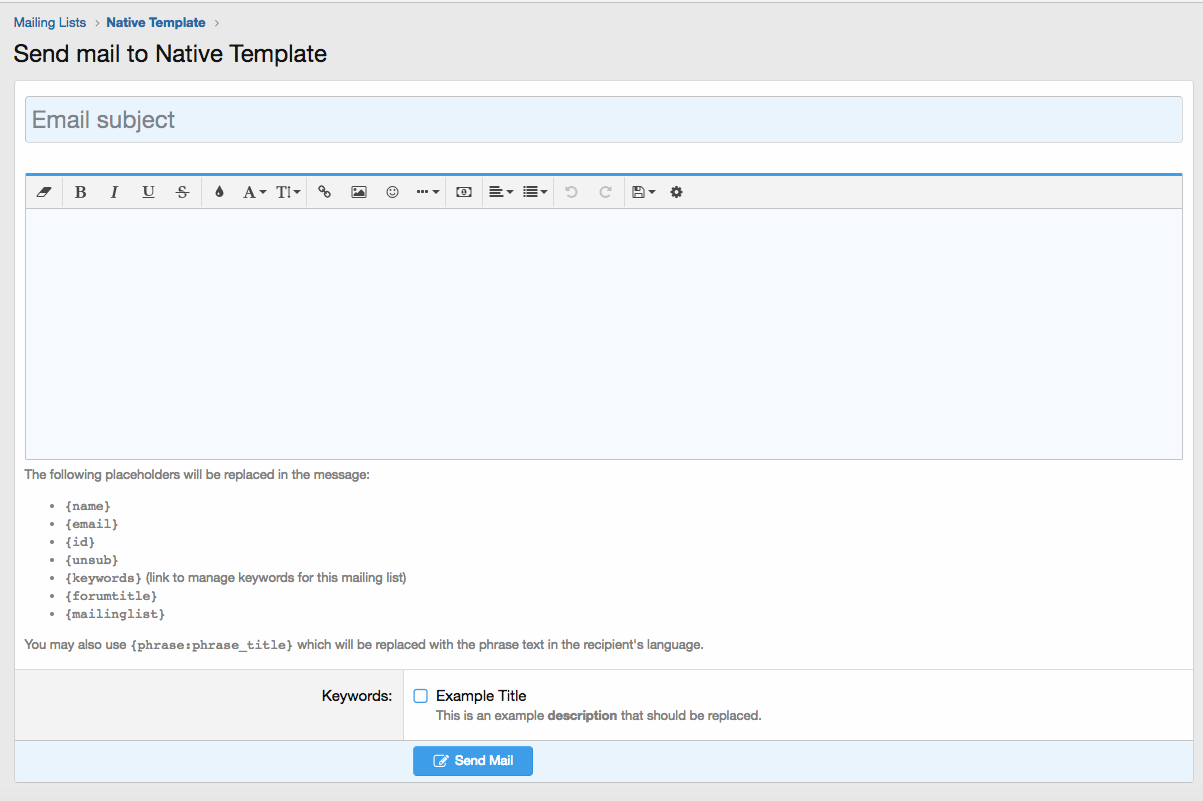This screenshot has width=1203, height=801.
Task: Insert a link with chain icon
Action: (x=325, y=192)
